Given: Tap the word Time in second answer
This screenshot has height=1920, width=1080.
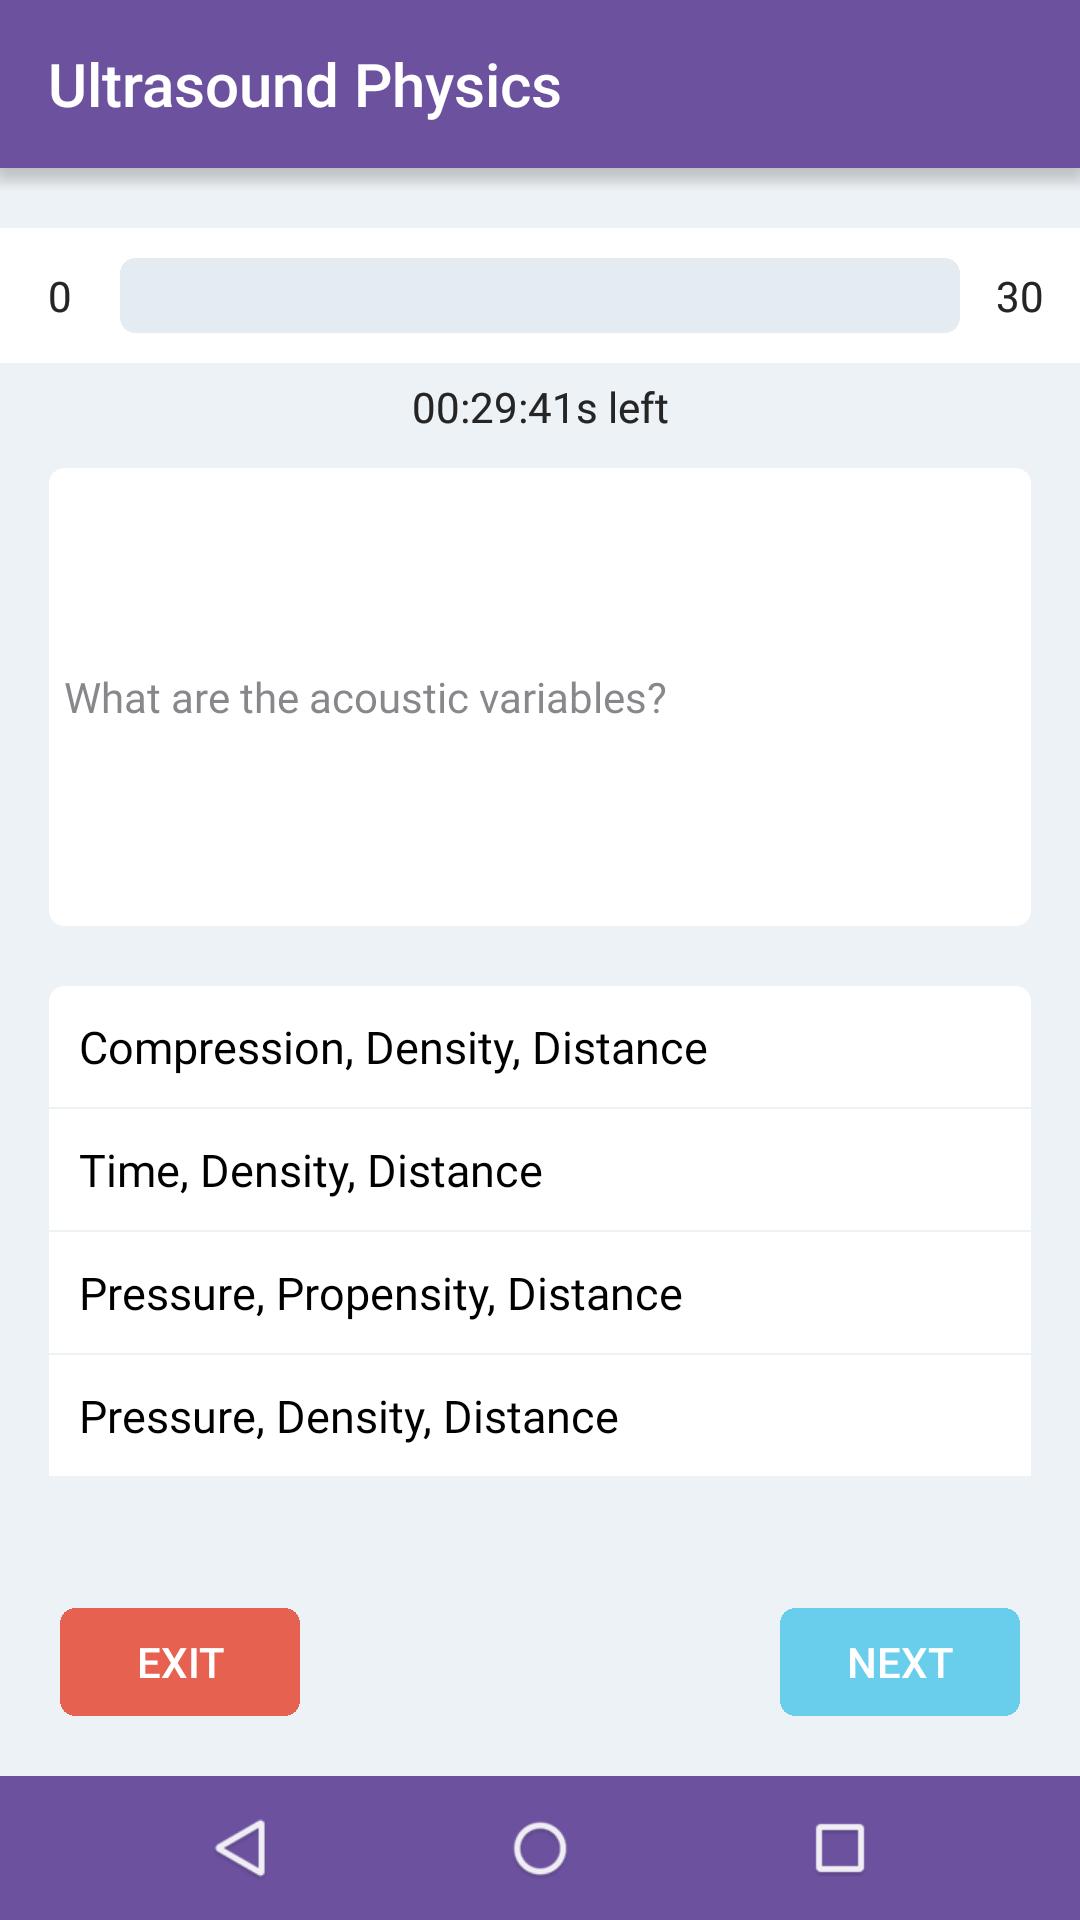Looking at the screenshot, I should (x=133, y=1171).
